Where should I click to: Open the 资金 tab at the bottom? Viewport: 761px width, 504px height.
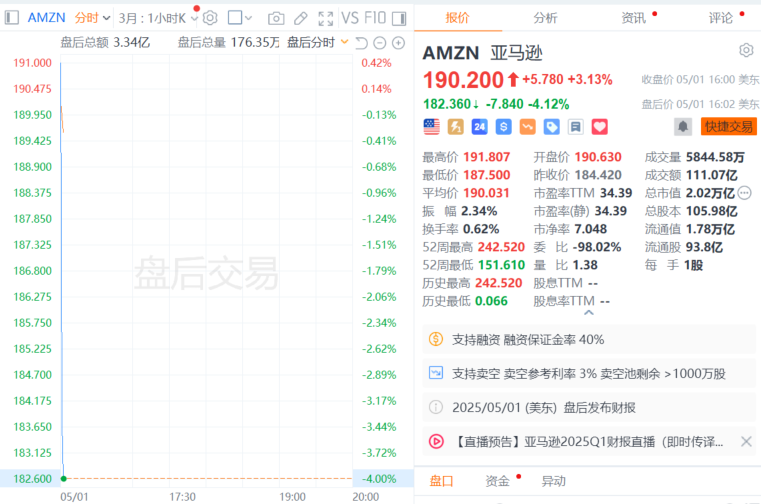497,481
